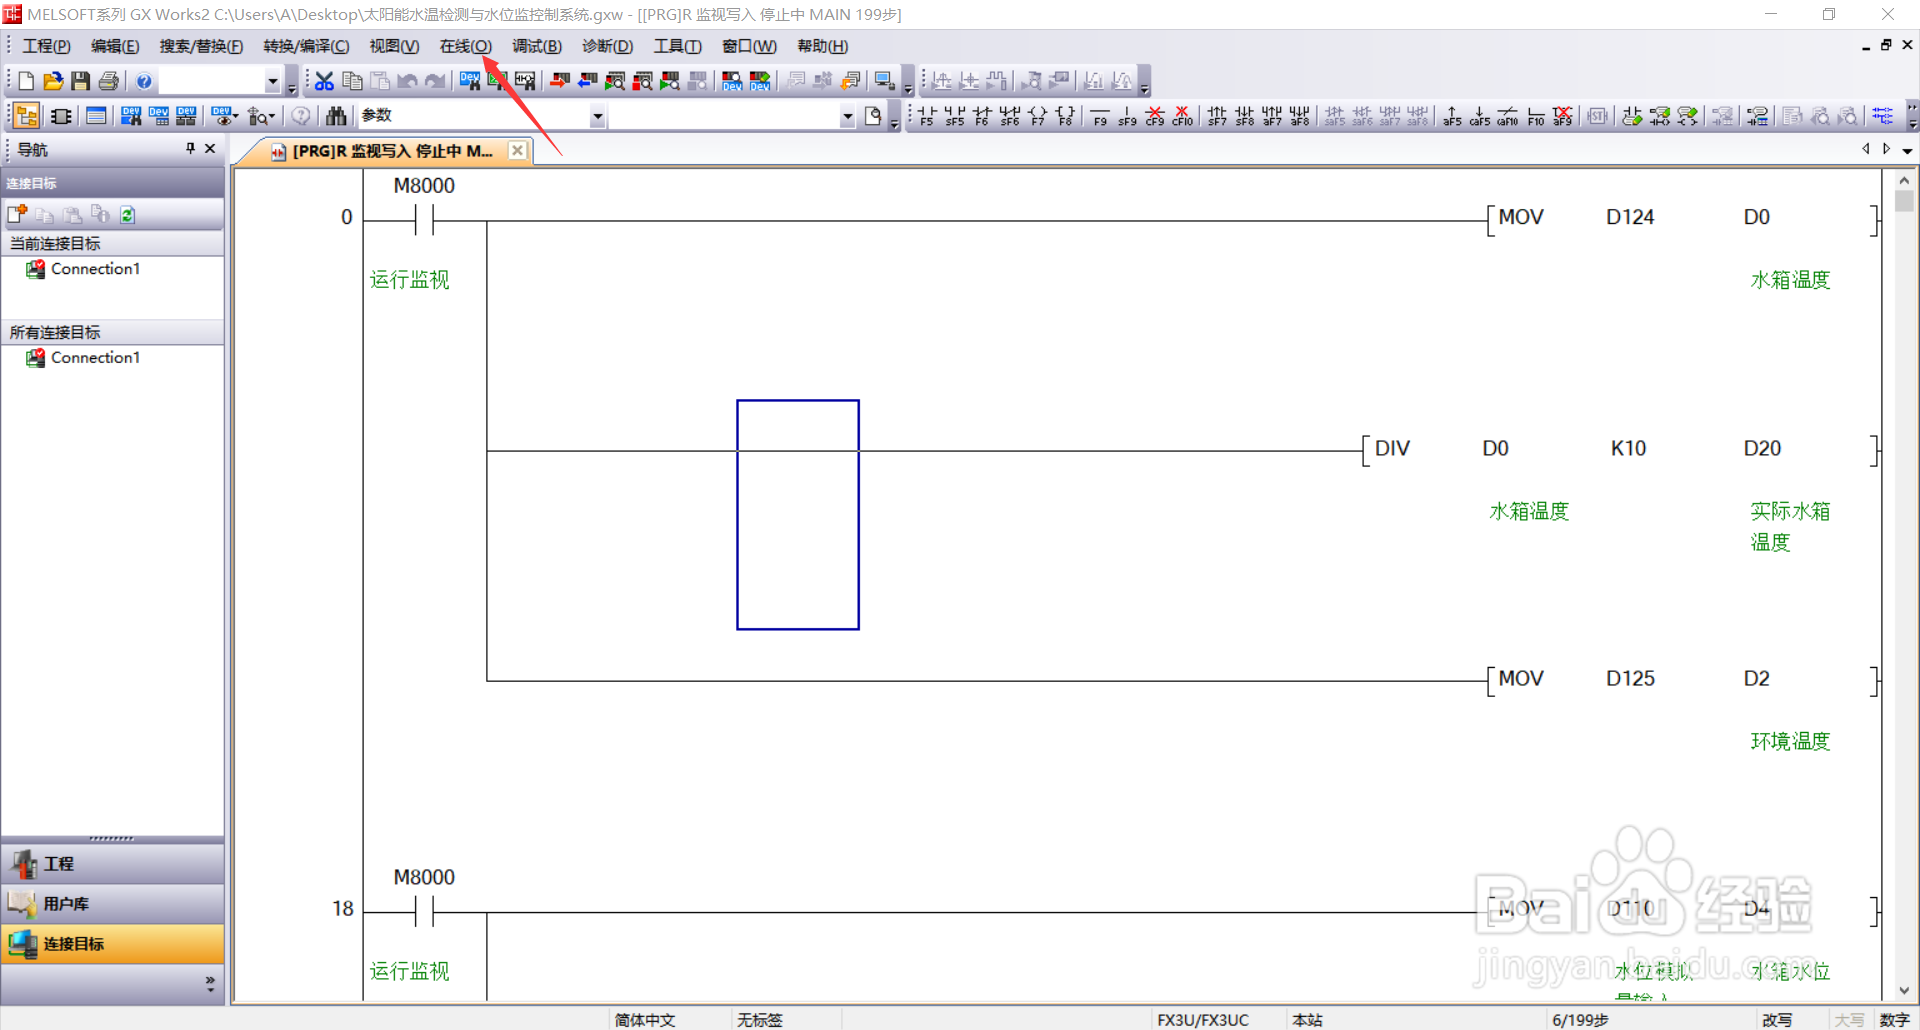This screenshot has width=1920, height=1030.
Task: Insert open branch contact (sF5)
Action: click(955, 116)
